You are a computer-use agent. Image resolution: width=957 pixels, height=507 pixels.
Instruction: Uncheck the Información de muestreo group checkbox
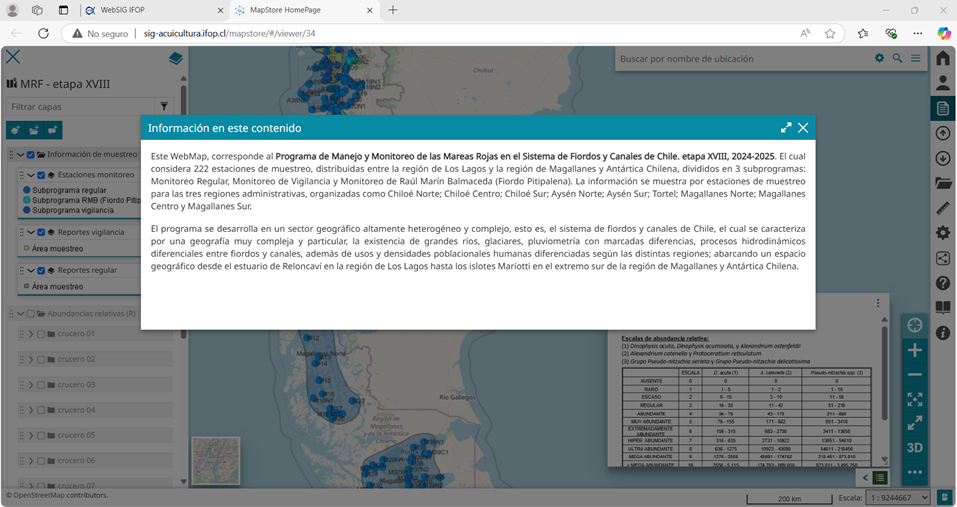31,155
